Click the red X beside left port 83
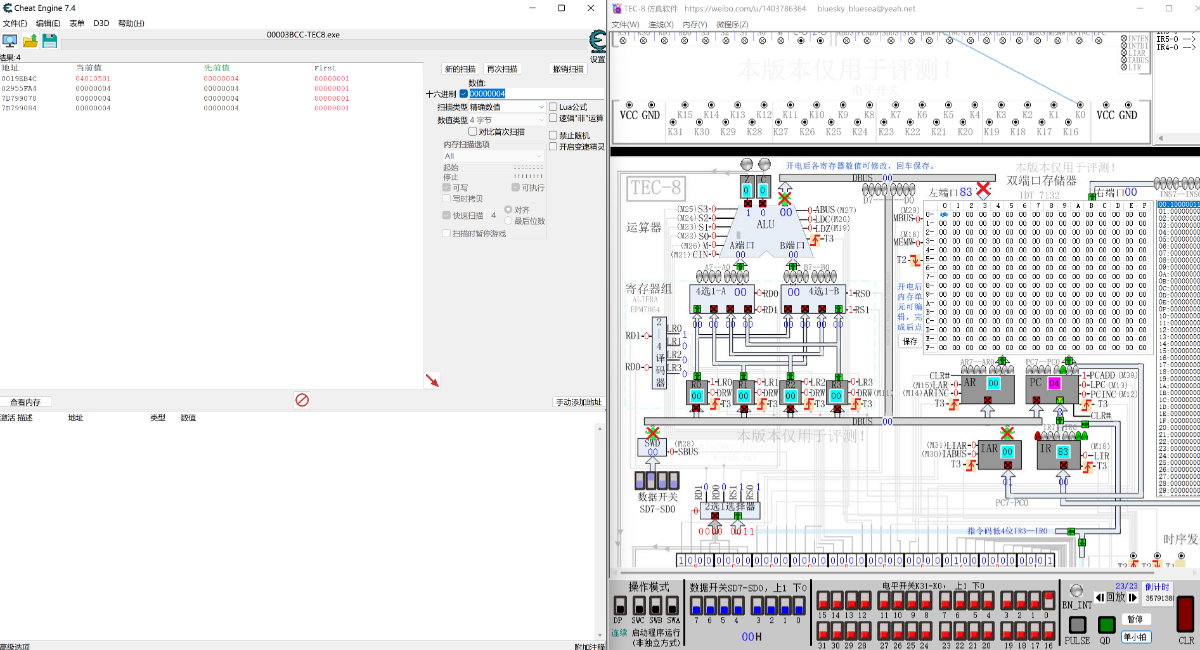The width and height of the screenshot is (1200, 650). coord(983,190)
